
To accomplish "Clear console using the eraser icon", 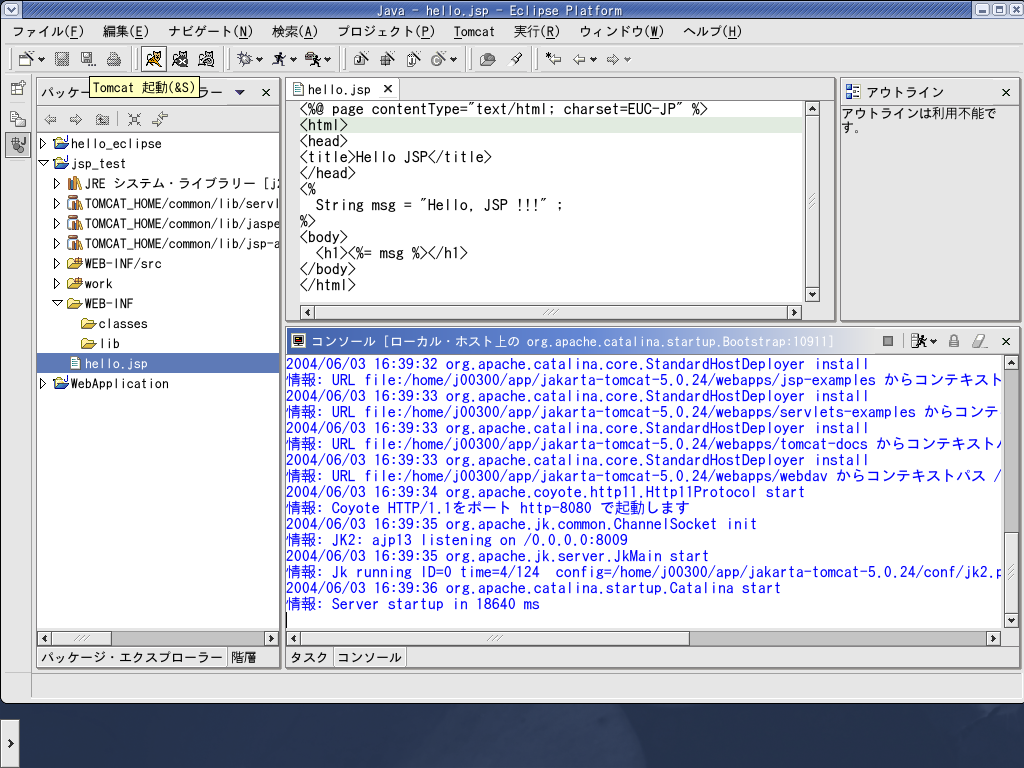I will click(x=980, y=341).
